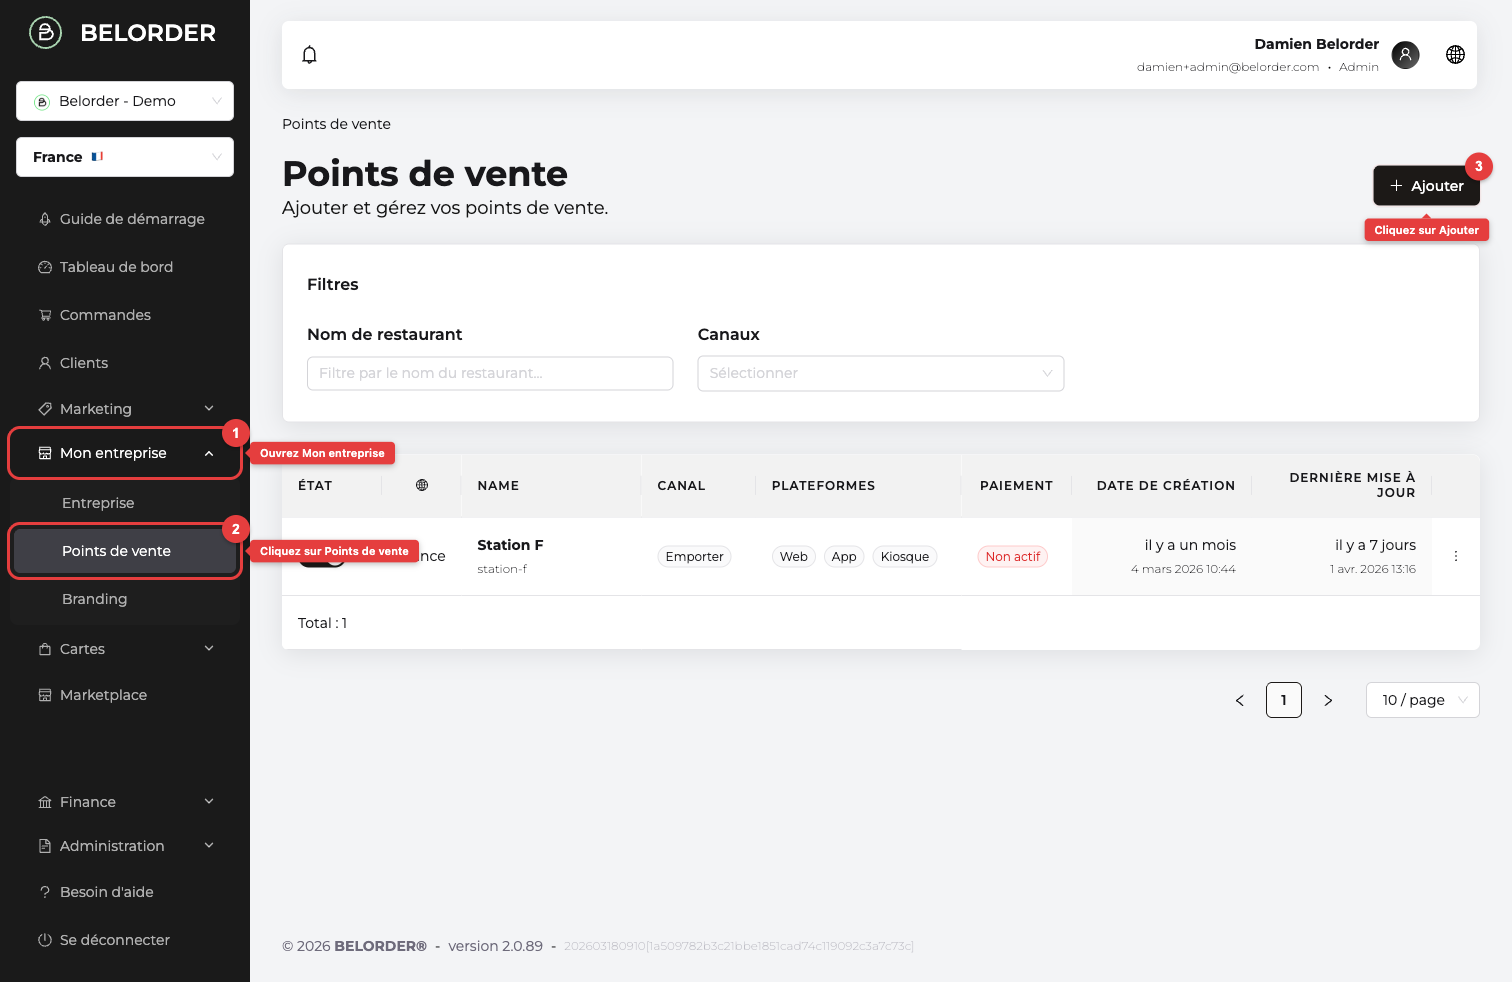This screenshot has width=1512, height=982.
Task: Open the notifications bell
Action: (310, 55)
